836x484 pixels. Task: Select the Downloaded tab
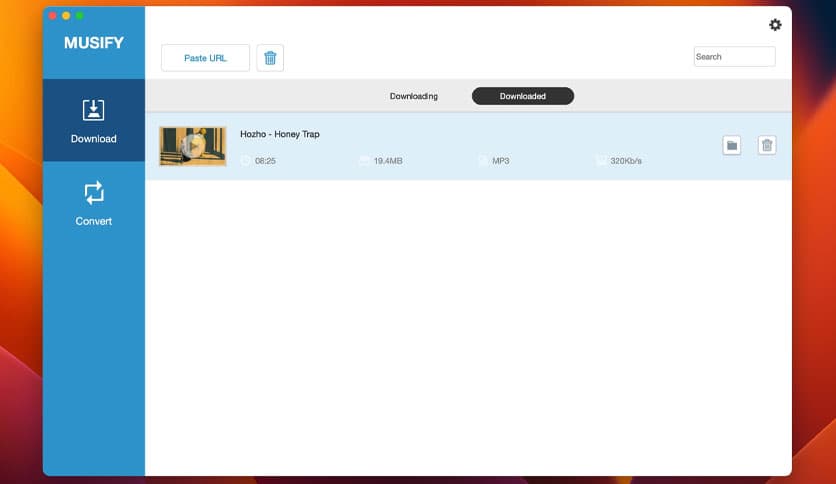[522, 96]
